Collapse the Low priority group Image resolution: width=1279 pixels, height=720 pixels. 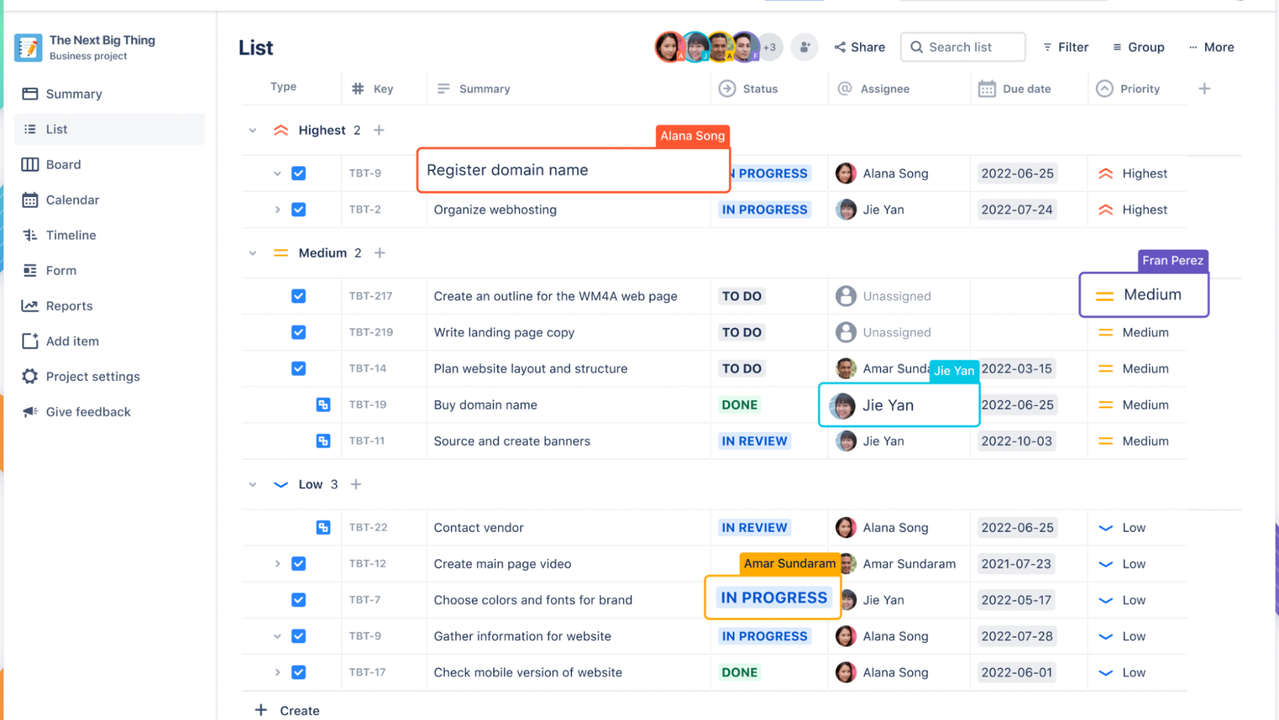tap(252, 484)
